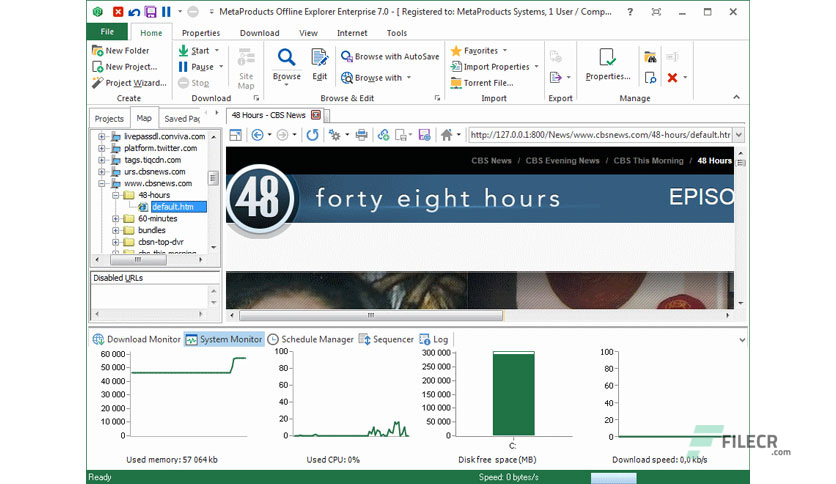Switch to the Internet ribbon tab

[352, 33]
